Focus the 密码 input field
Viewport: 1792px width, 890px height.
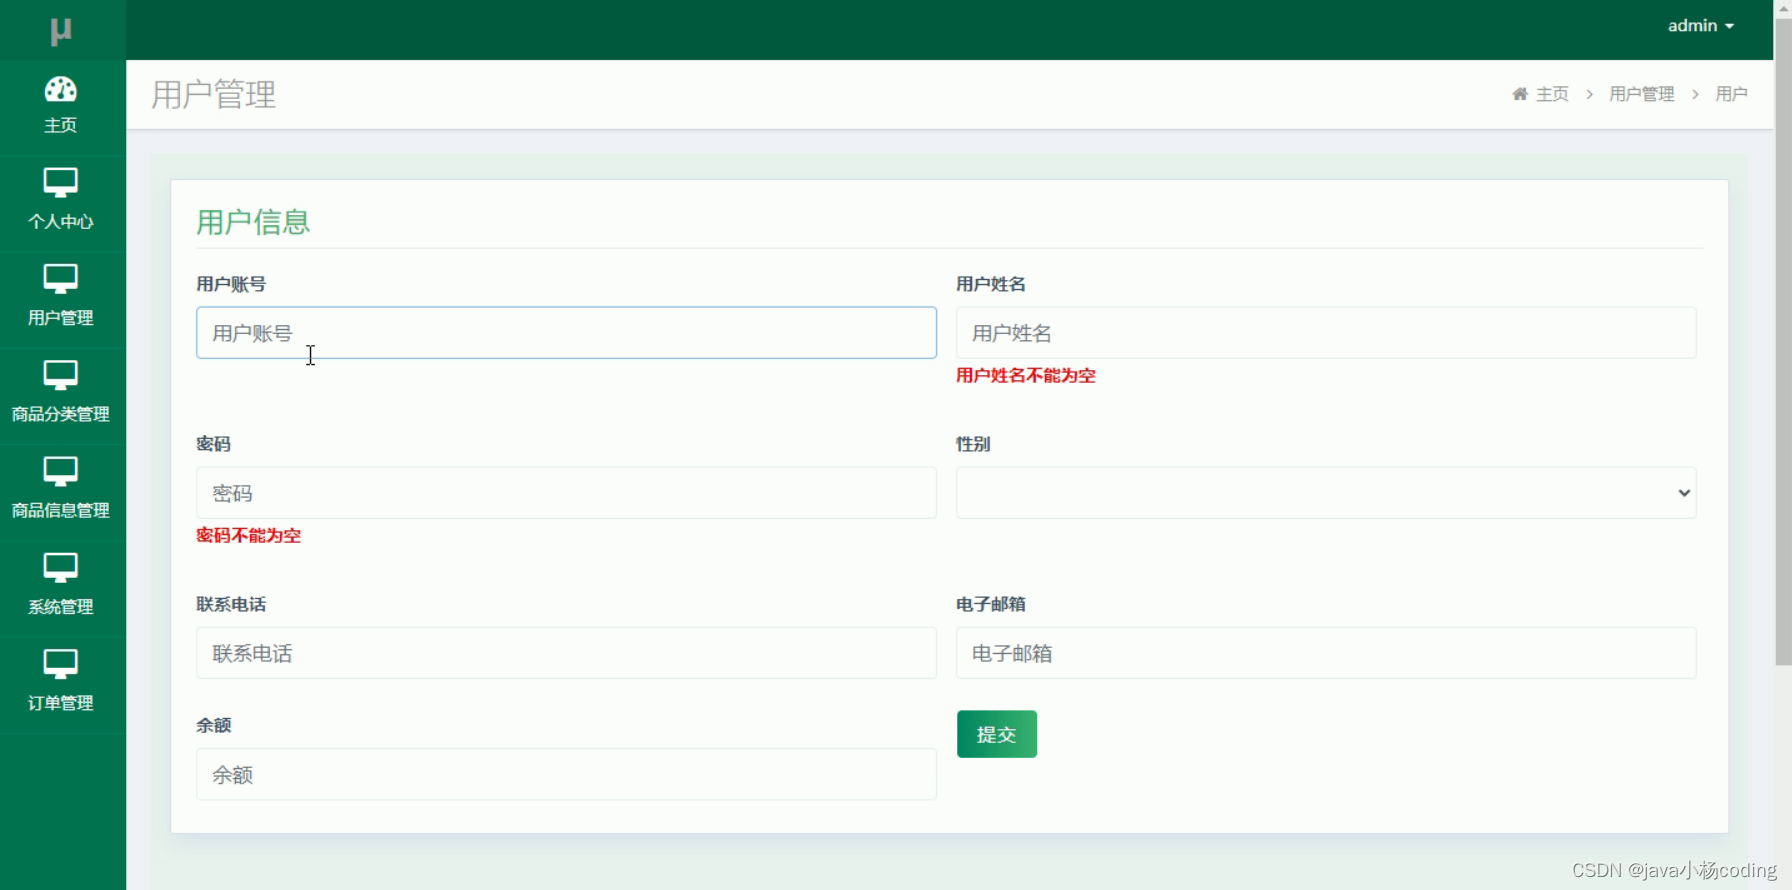(566, 493)
